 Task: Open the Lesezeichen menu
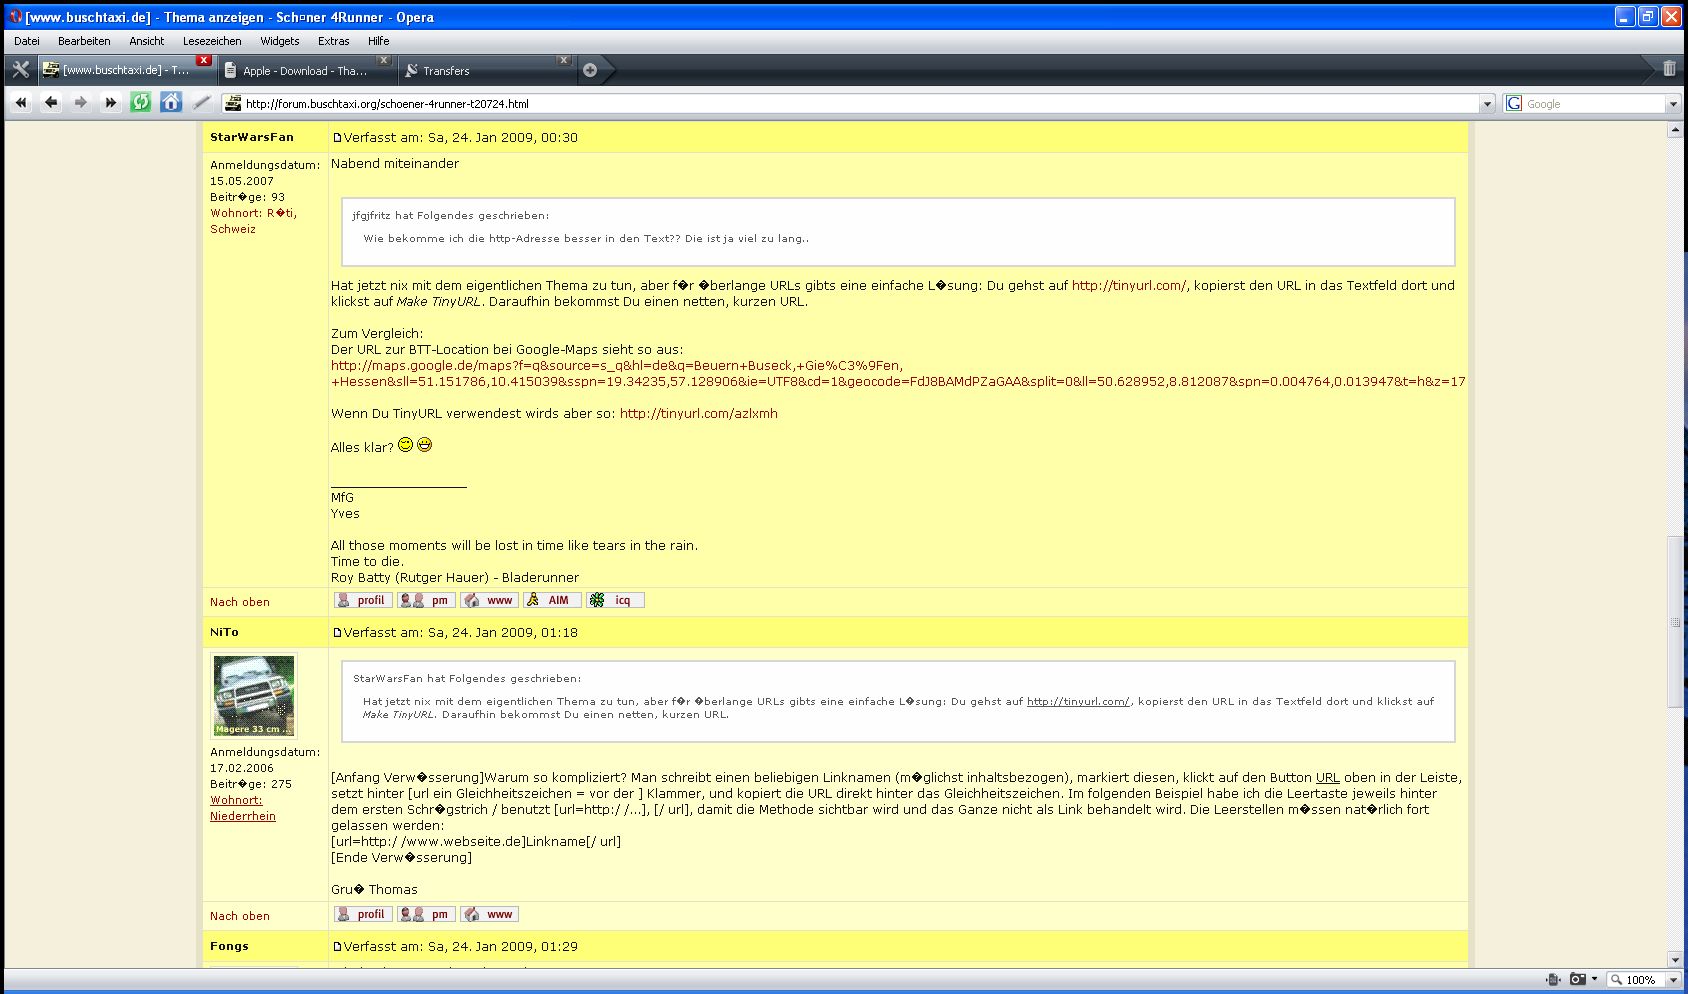211,41
